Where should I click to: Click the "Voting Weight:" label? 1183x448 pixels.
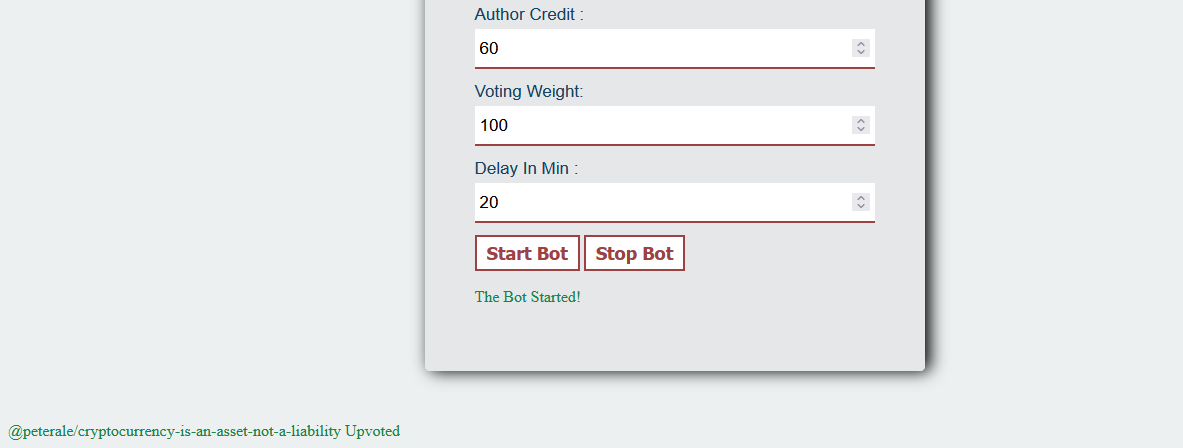[x=529, y=91]
